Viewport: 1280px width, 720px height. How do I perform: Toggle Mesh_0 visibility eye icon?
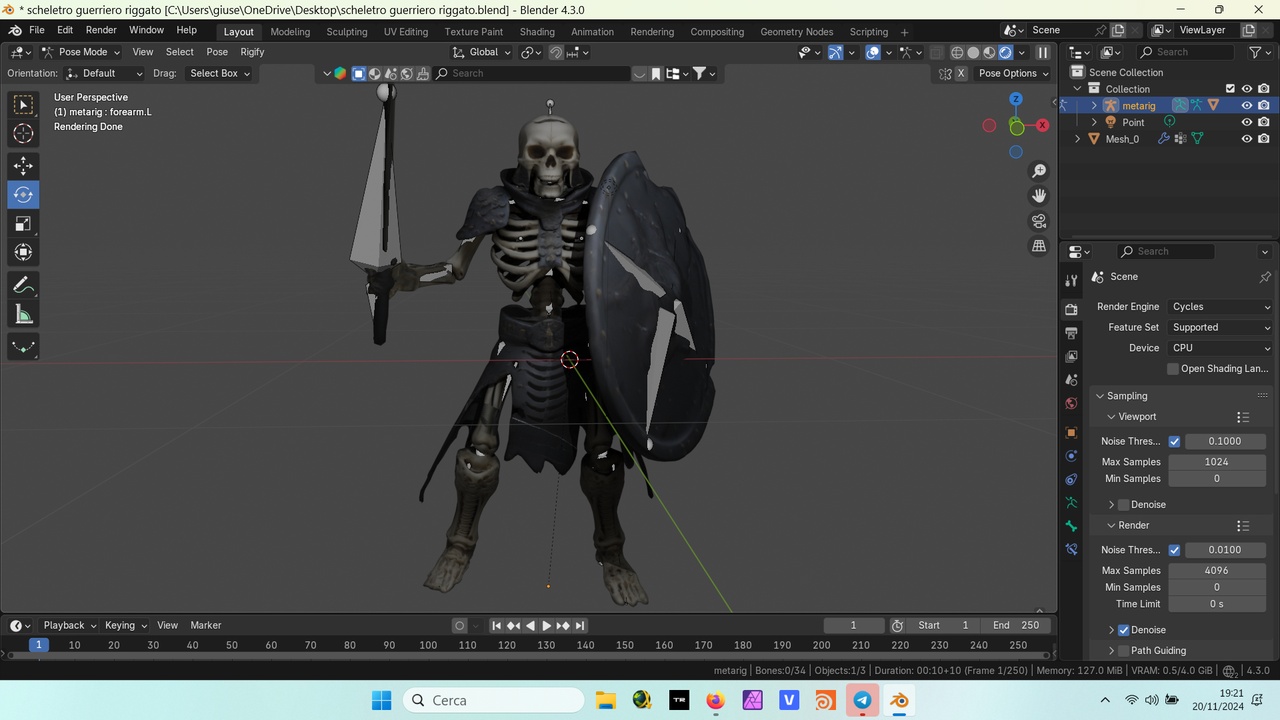coord(1247,139)
